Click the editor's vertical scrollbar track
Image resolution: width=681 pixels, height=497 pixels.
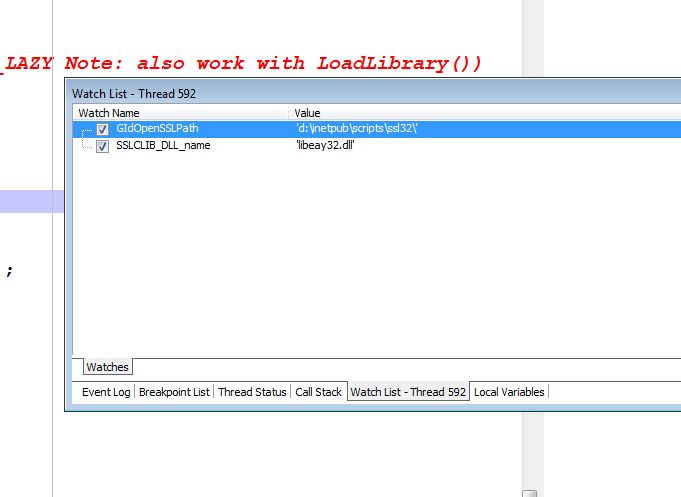530,450
